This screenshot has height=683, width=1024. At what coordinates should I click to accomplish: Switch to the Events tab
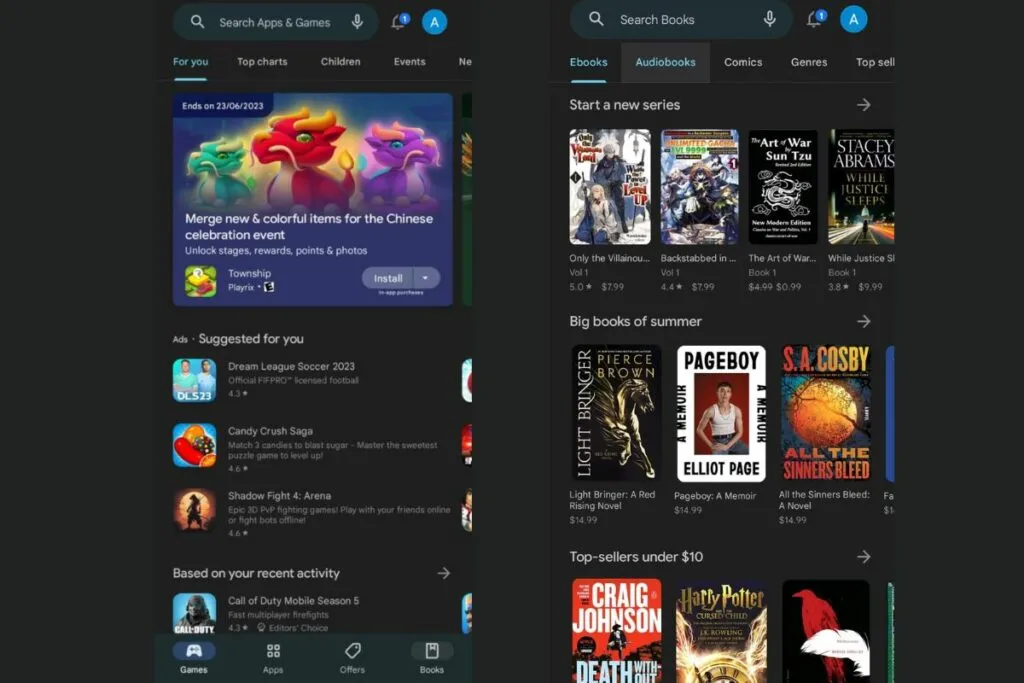(x=409, y=61)
